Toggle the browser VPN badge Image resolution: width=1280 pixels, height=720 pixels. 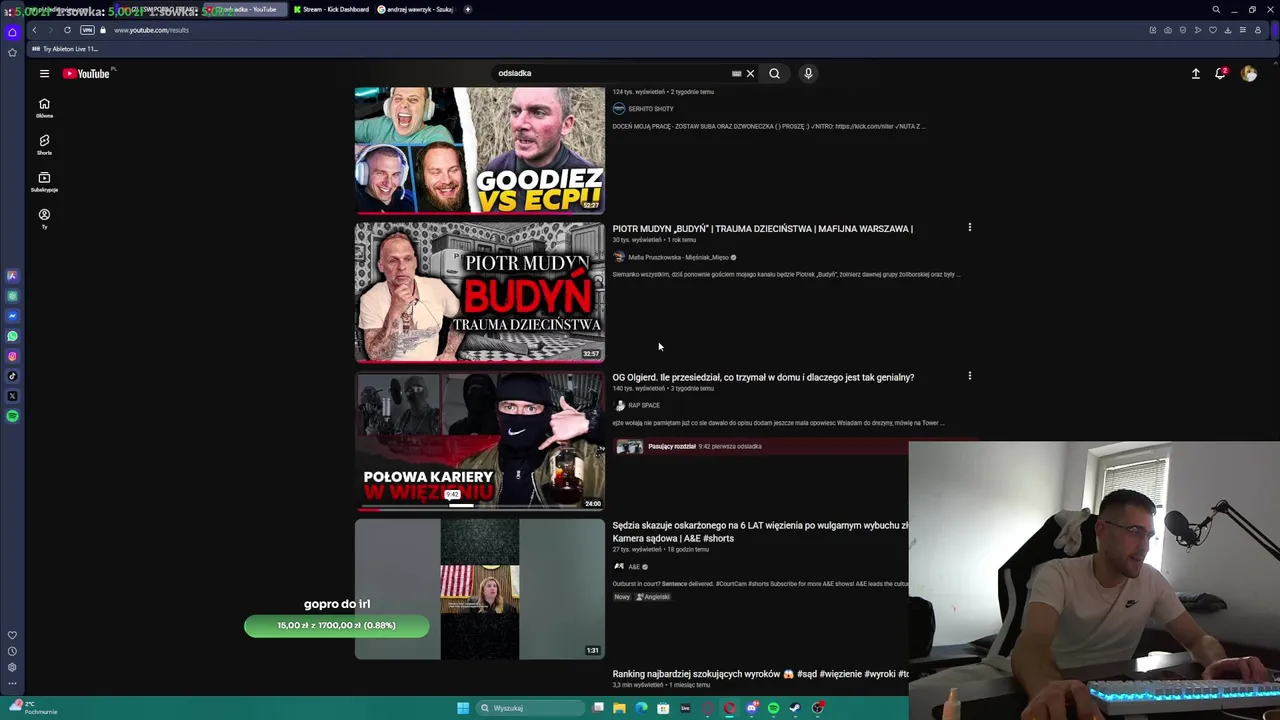click(x=87, y=30)
